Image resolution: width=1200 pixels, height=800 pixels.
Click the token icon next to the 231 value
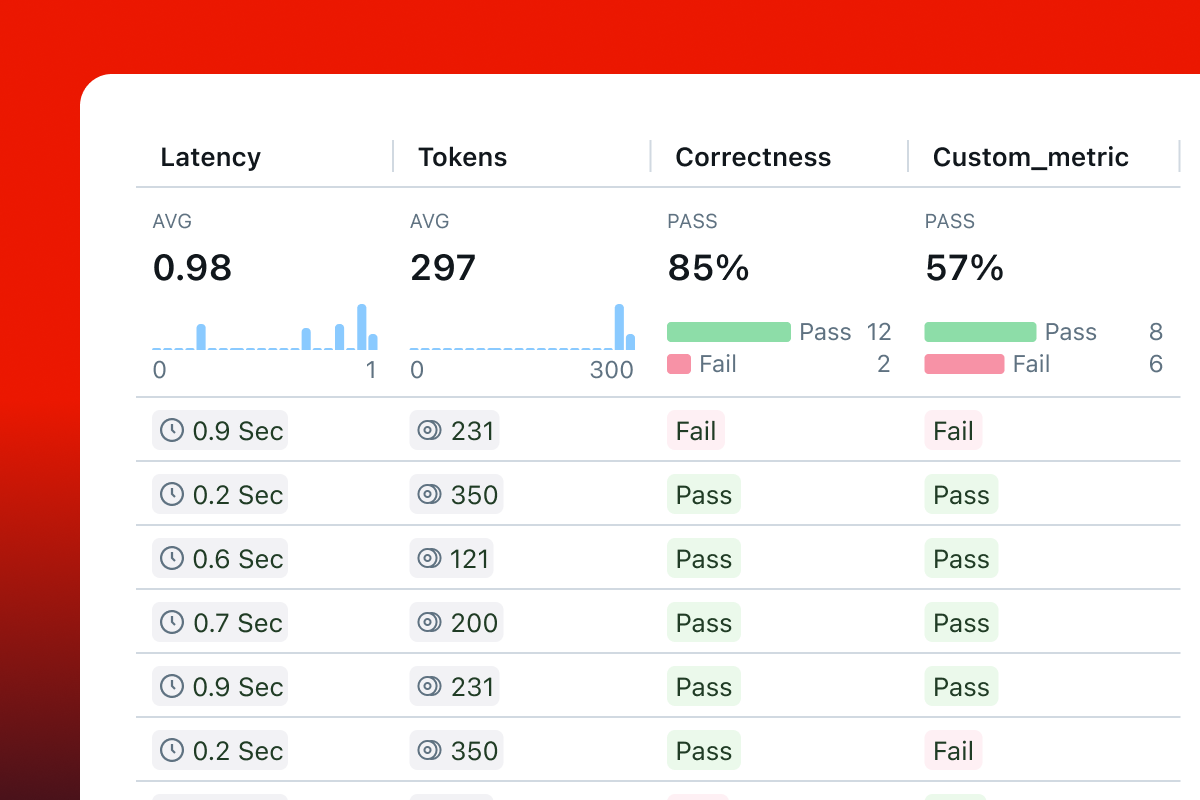pyautogui.click(x=427, y=430)
